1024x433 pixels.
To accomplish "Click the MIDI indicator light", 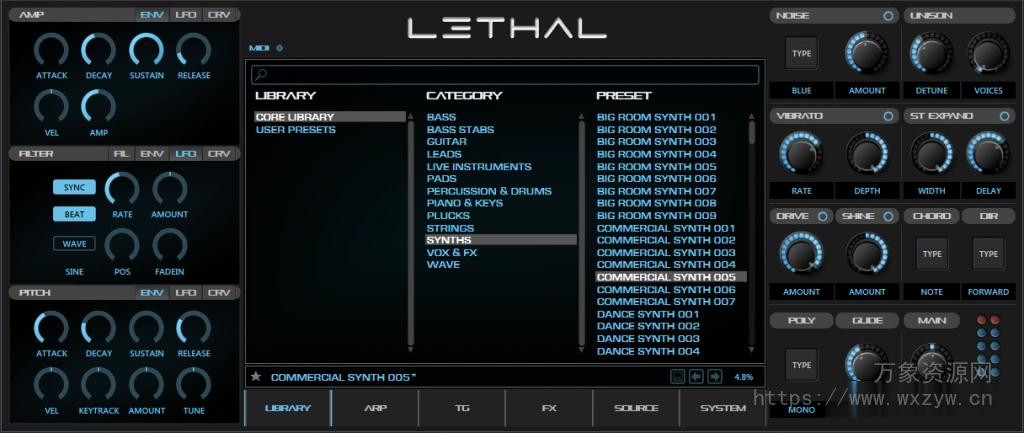I will [x=280, y=48].
